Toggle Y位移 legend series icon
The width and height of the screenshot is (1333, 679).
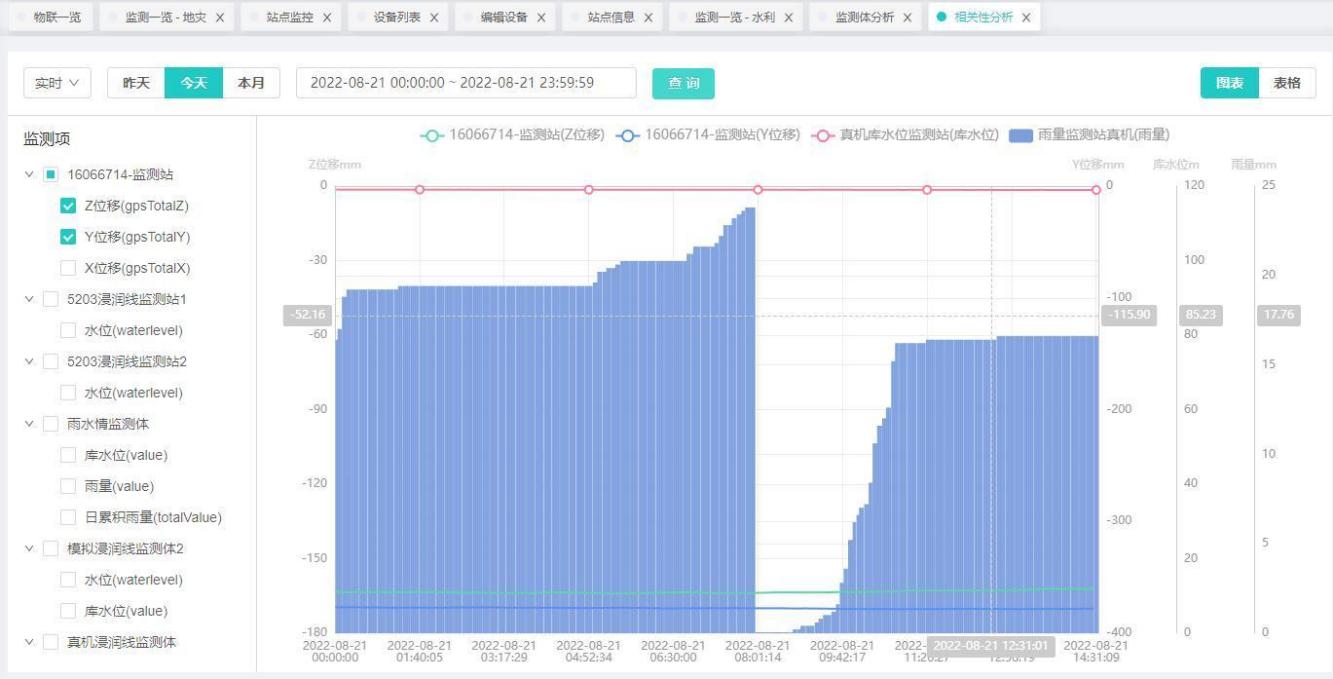[x=628, y=135]
